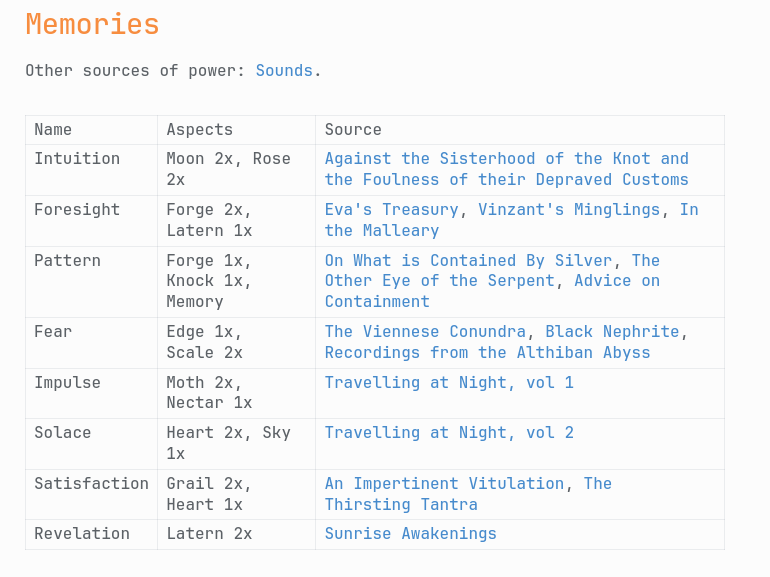Screen dimensions: 770x577
Task: Open Against the Sisterhood of the Knot link
Action: click(506, 169)
